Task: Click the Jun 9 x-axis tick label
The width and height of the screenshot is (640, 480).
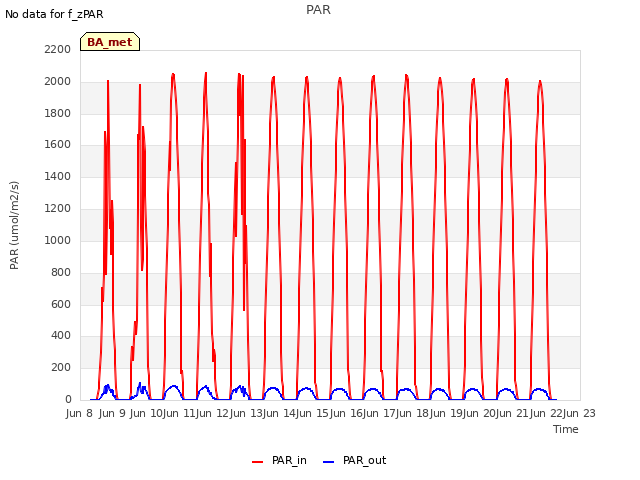Action: [x=112, y=413]
